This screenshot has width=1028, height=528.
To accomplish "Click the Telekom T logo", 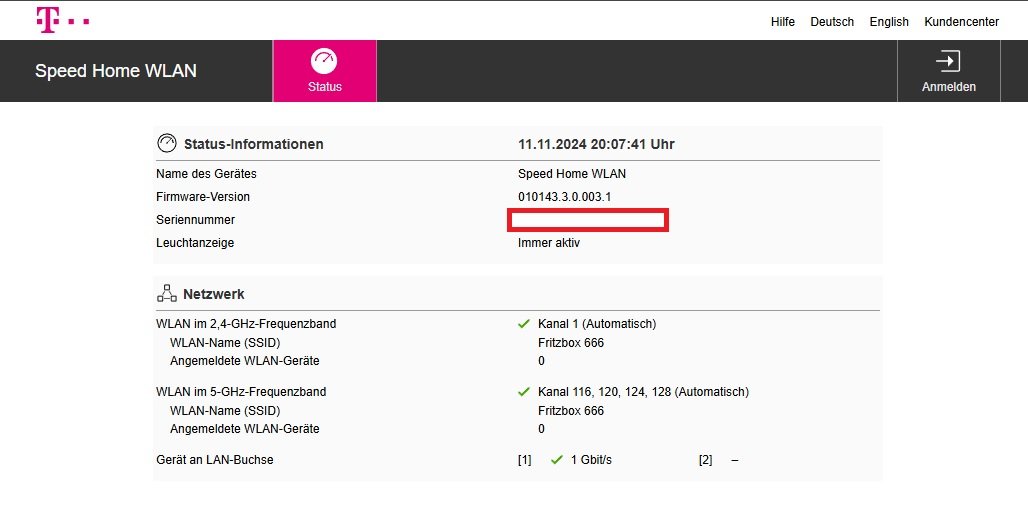I will click(x=62, y=20).
